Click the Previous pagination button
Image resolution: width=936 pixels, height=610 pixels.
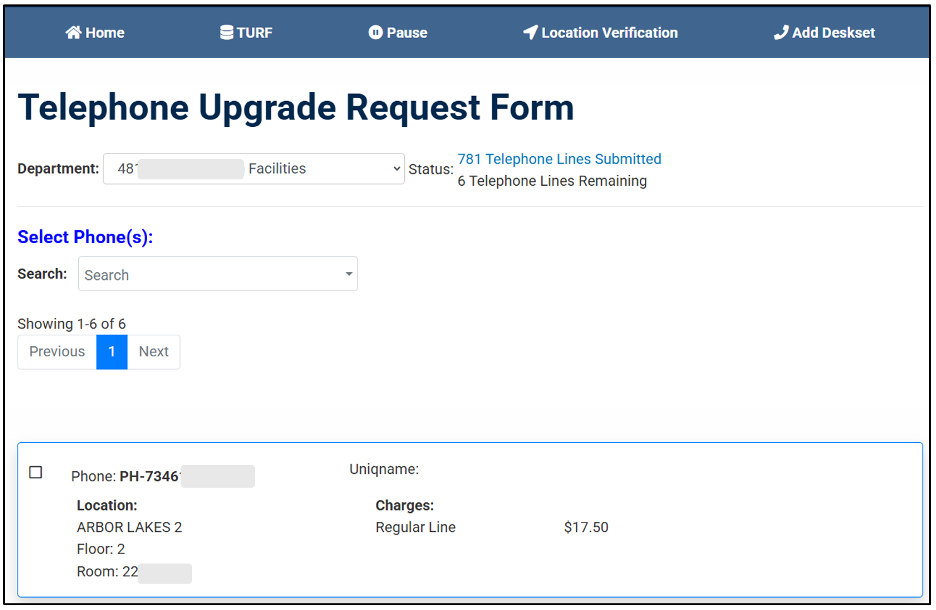pyautogui.click(x=56, y=351)
